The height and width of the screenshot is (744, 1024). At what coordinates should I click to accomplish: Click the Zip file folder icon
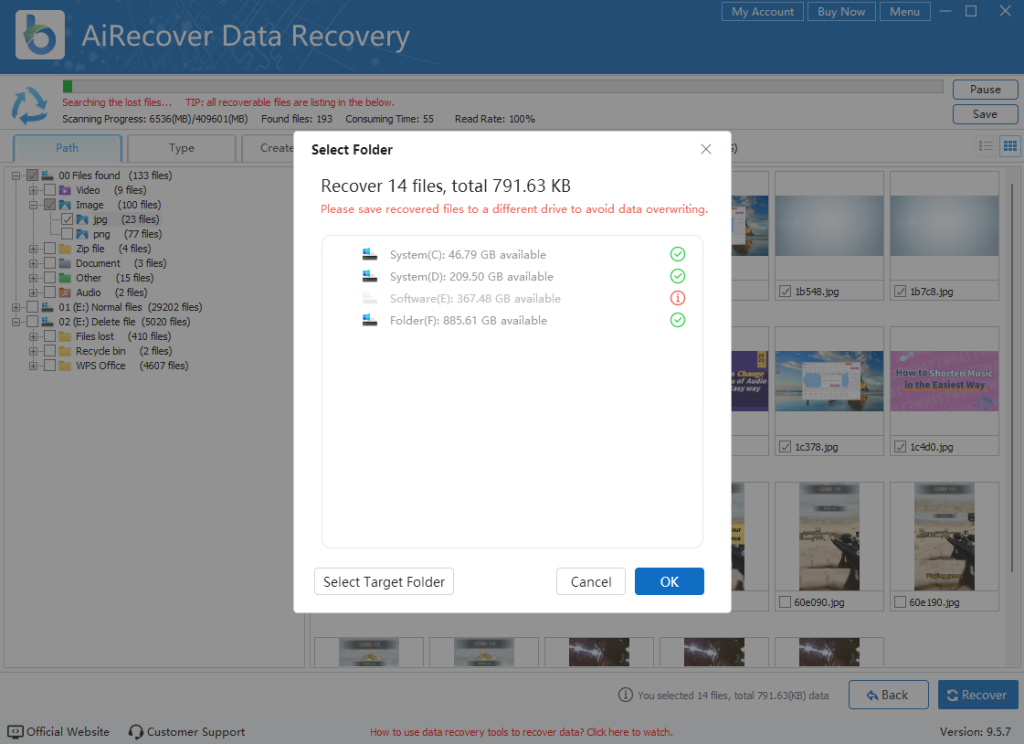point(65,248)
